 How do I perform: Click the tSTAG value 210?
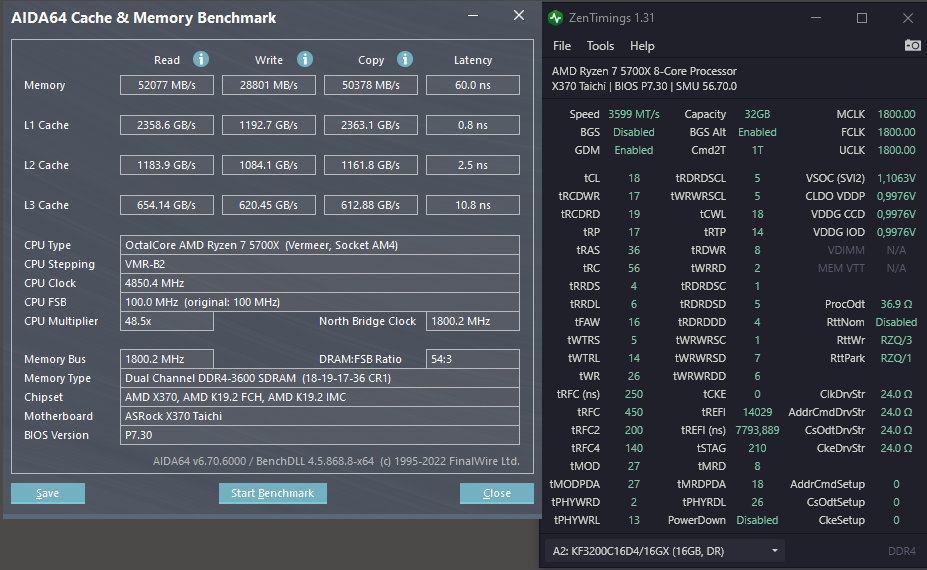[757, 448]
